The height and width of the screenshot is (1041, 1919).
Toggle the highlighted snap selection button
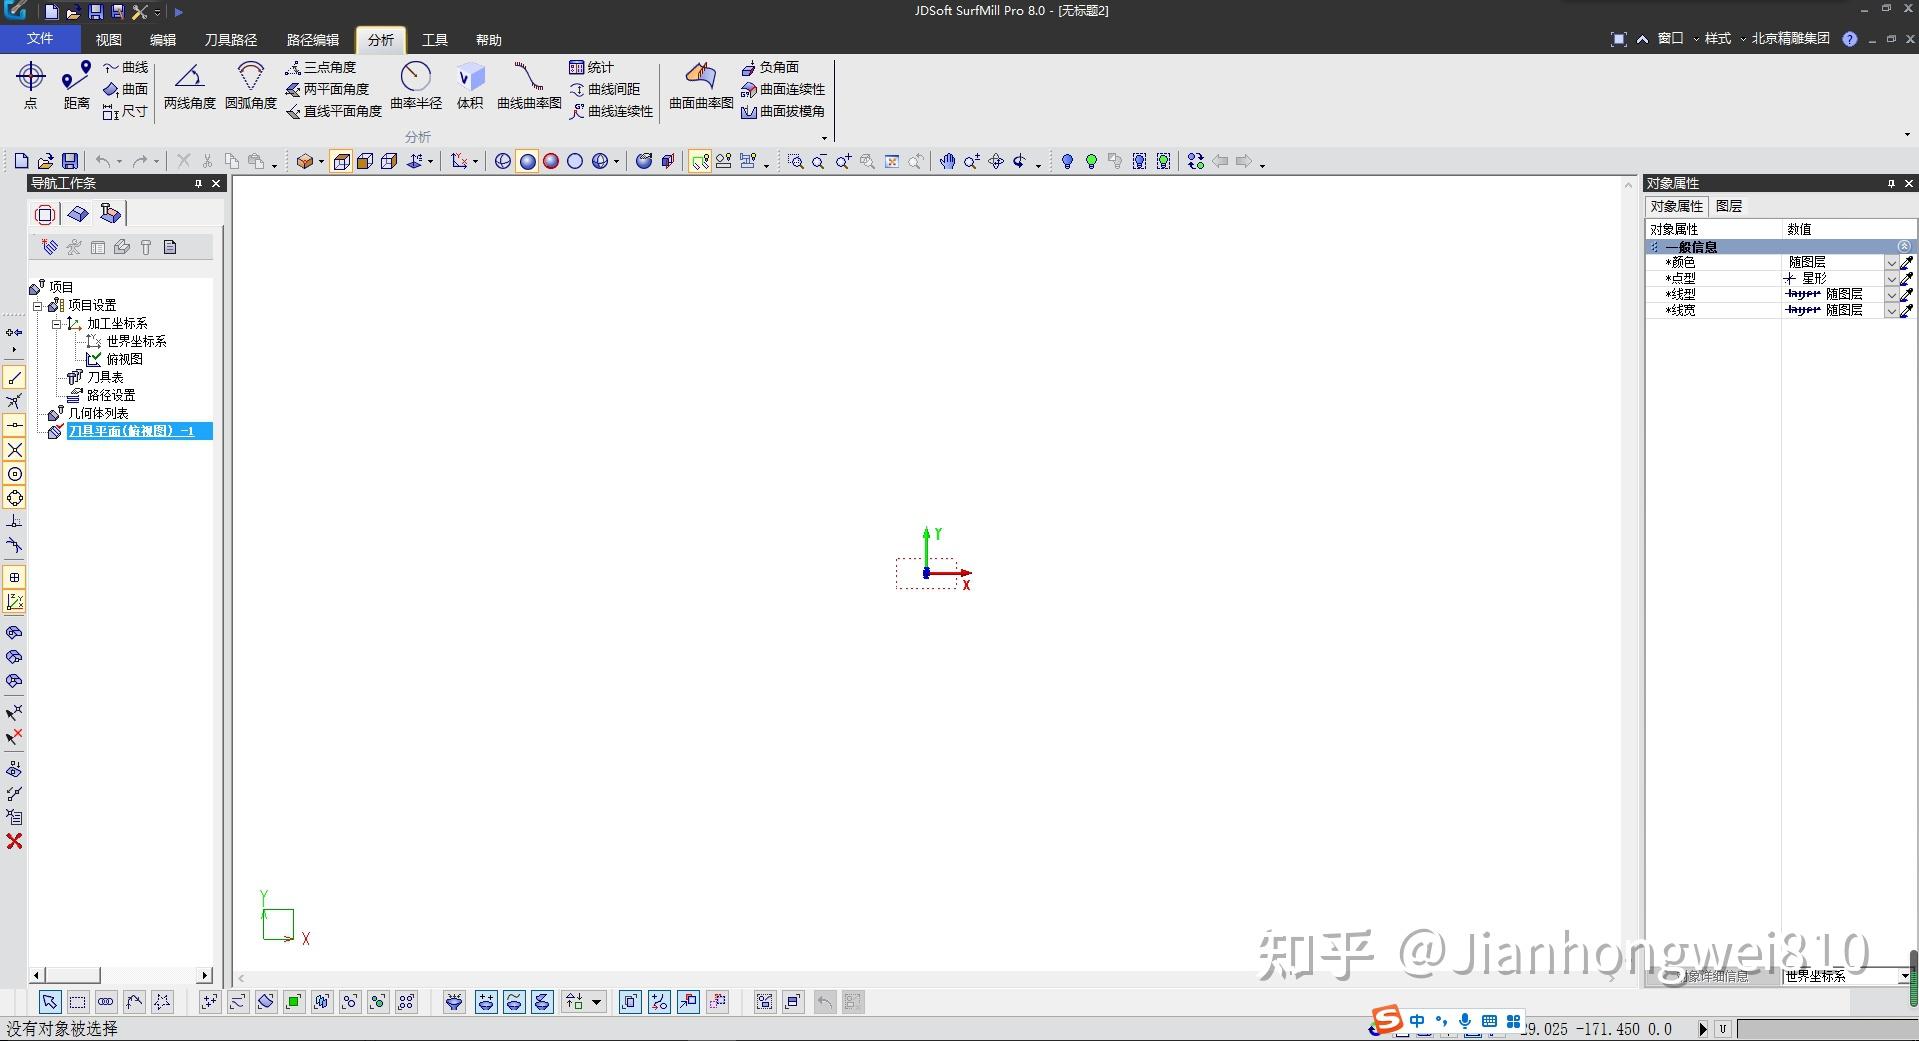click(x=700, y=161)
